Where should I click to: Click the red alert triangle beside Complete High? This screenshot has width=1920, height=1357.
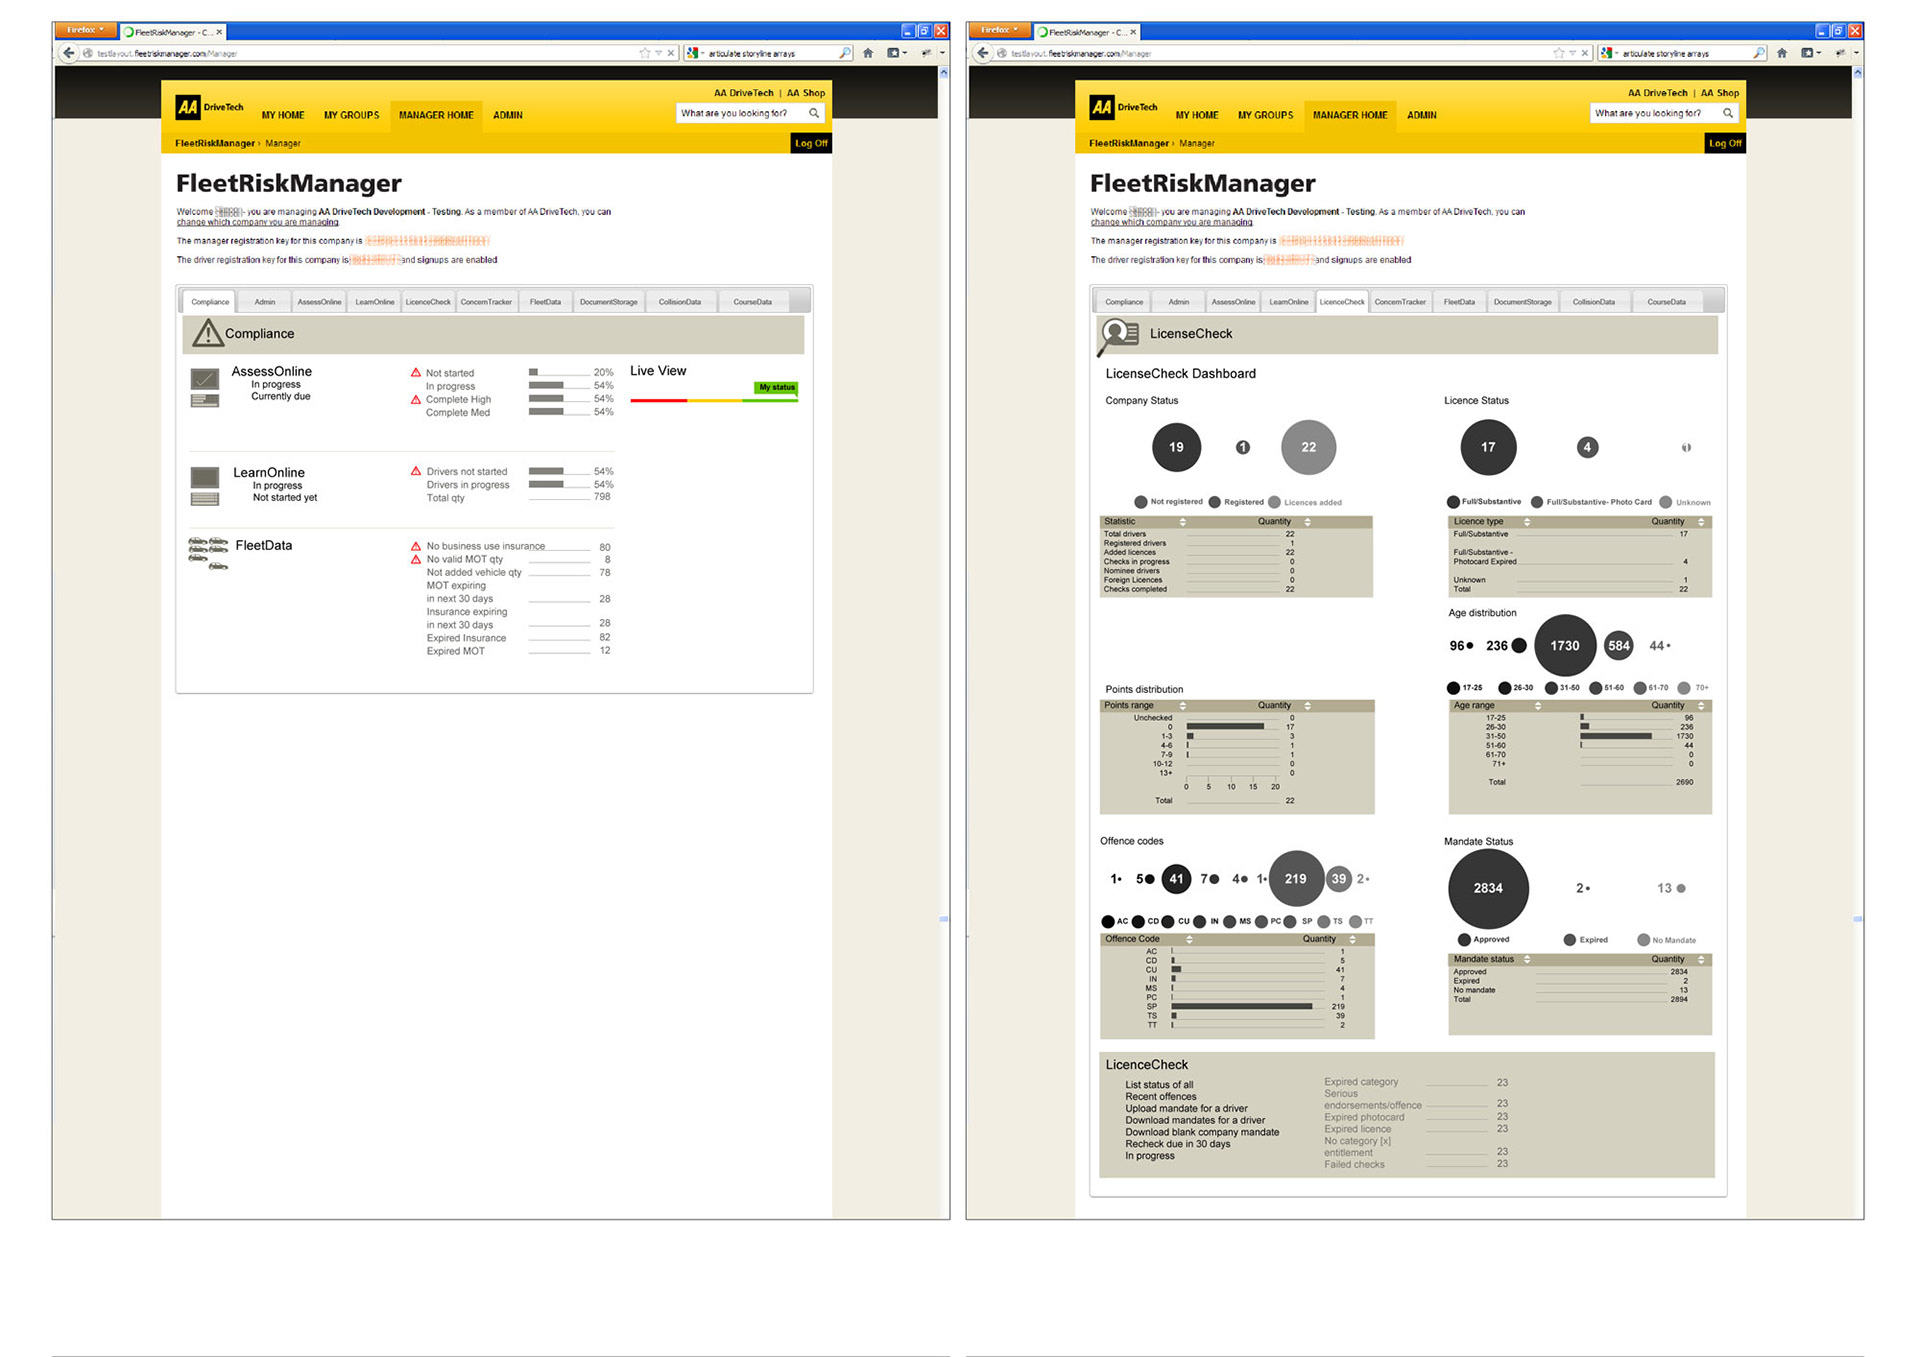tap(416, 399)
